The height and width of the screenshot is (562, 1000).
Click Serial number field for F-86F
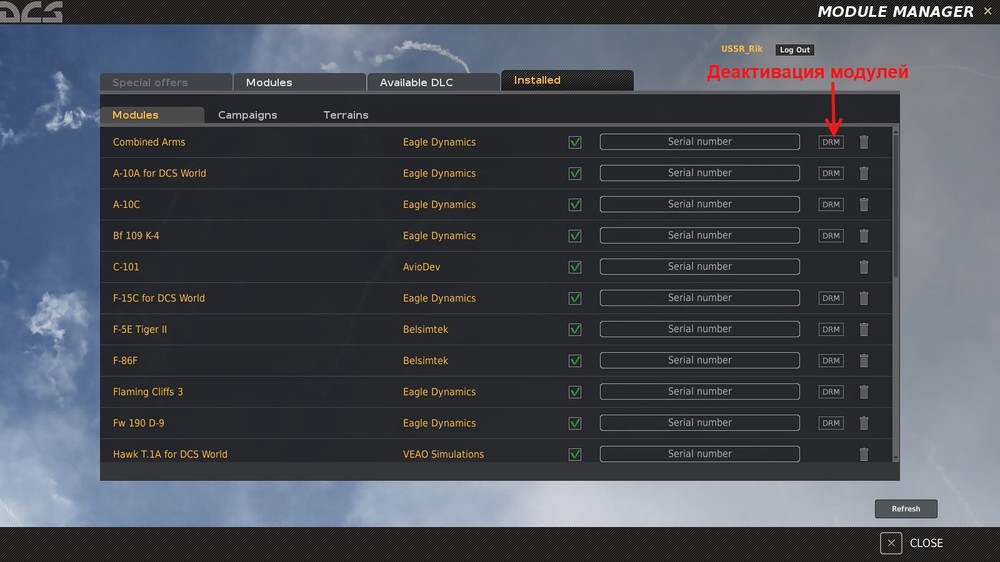[x=700, y=360]
